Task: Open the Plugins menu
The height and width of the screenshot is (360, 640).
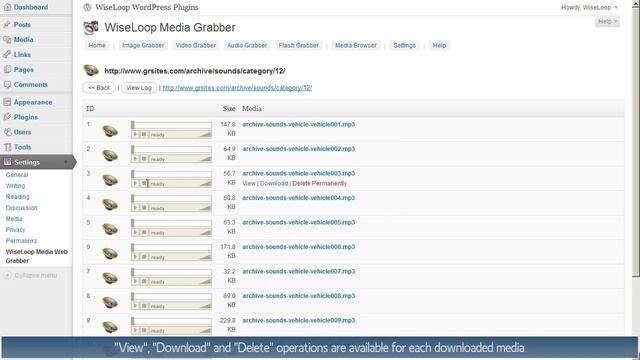Action: pyautogui.click(x=26, y=117)
